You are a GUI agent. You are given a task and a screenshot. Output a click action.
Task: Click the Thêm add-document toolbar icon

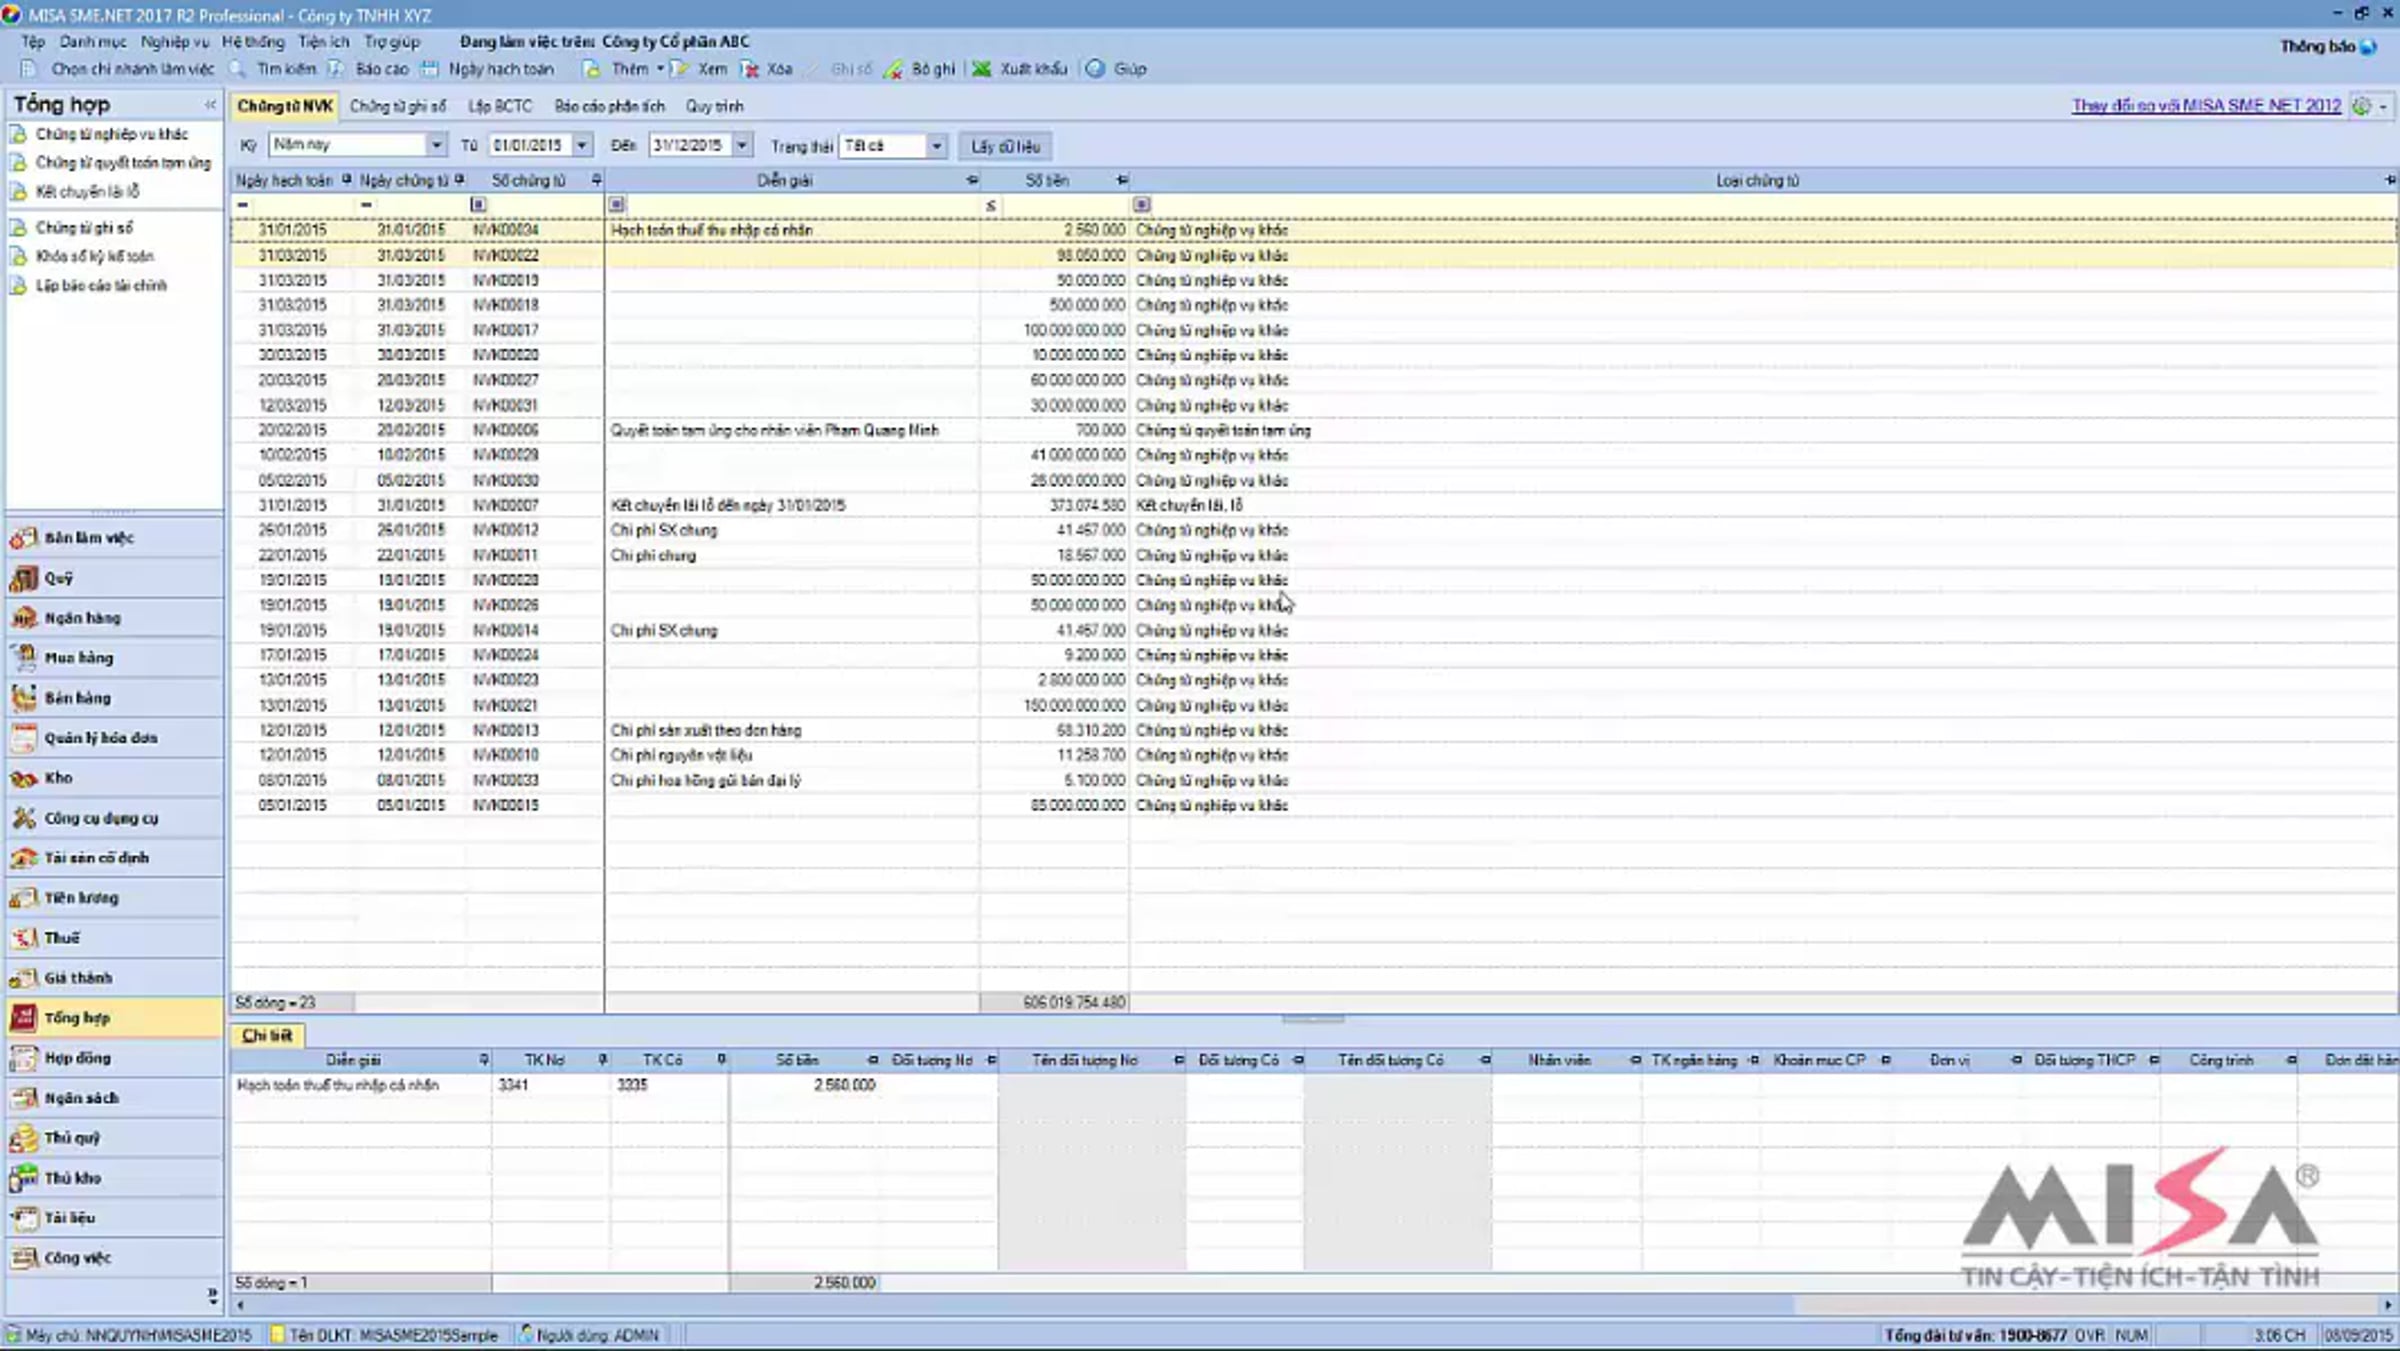pos(592,69)
